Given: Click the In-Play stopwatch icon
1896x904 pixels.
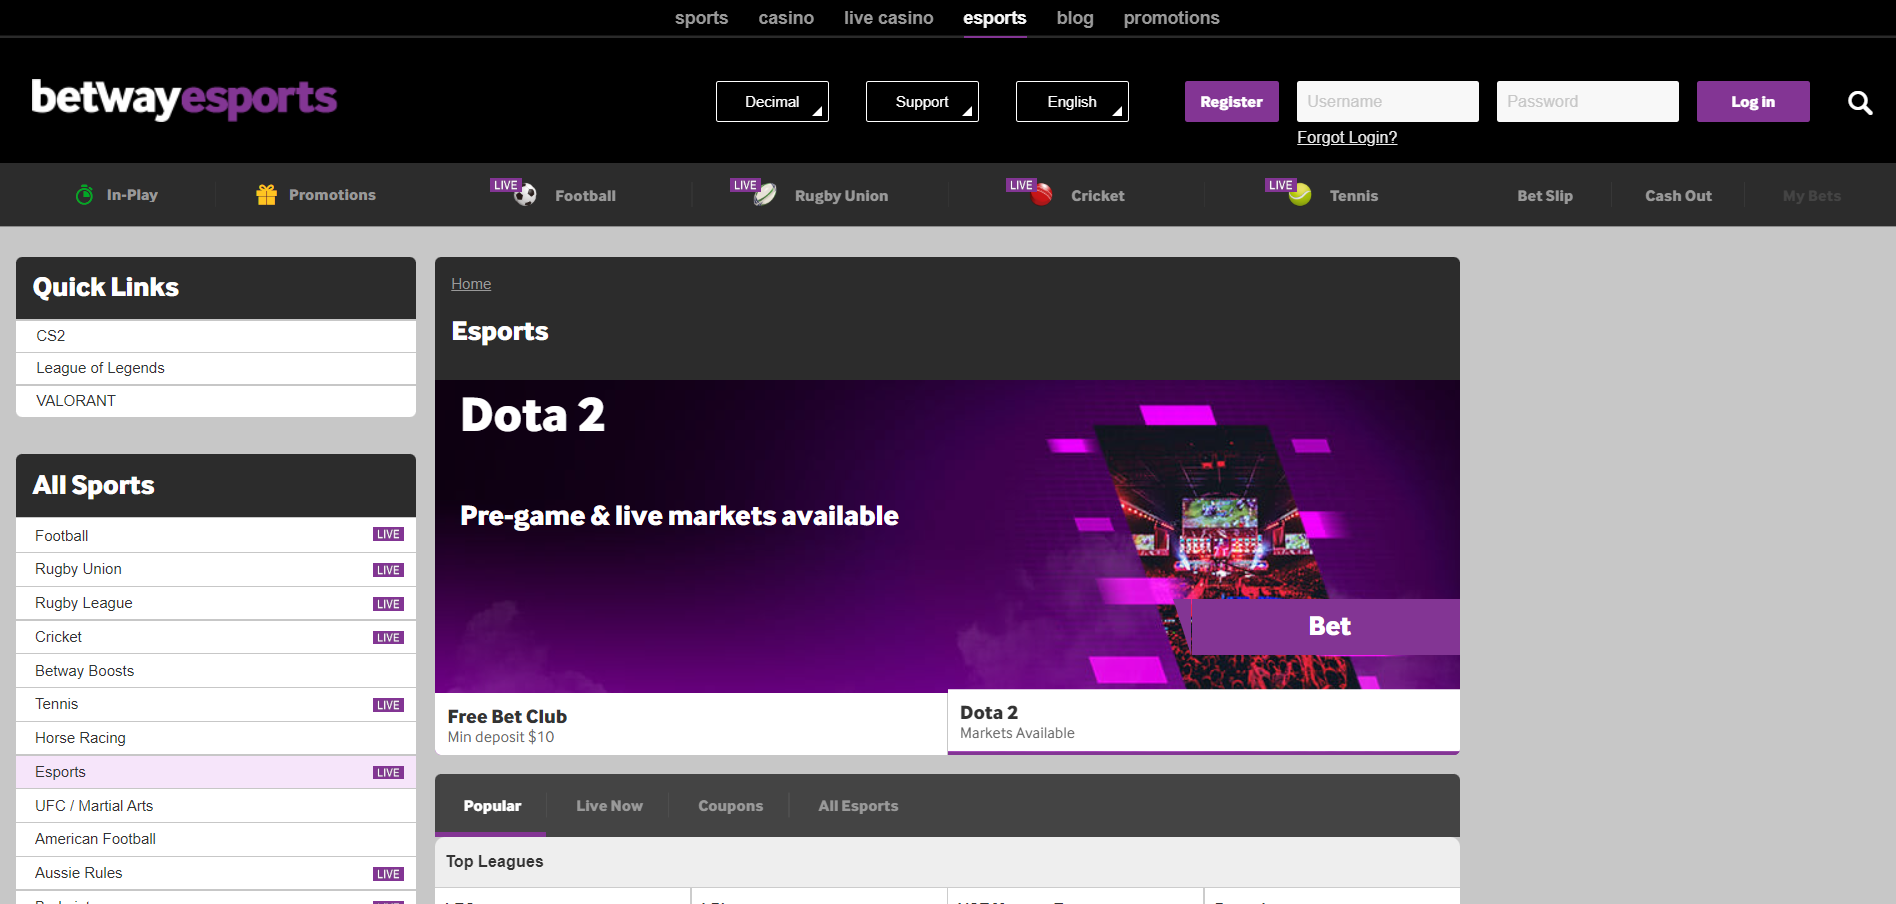Looking at the screenshot, I should (x=85, y=195).
